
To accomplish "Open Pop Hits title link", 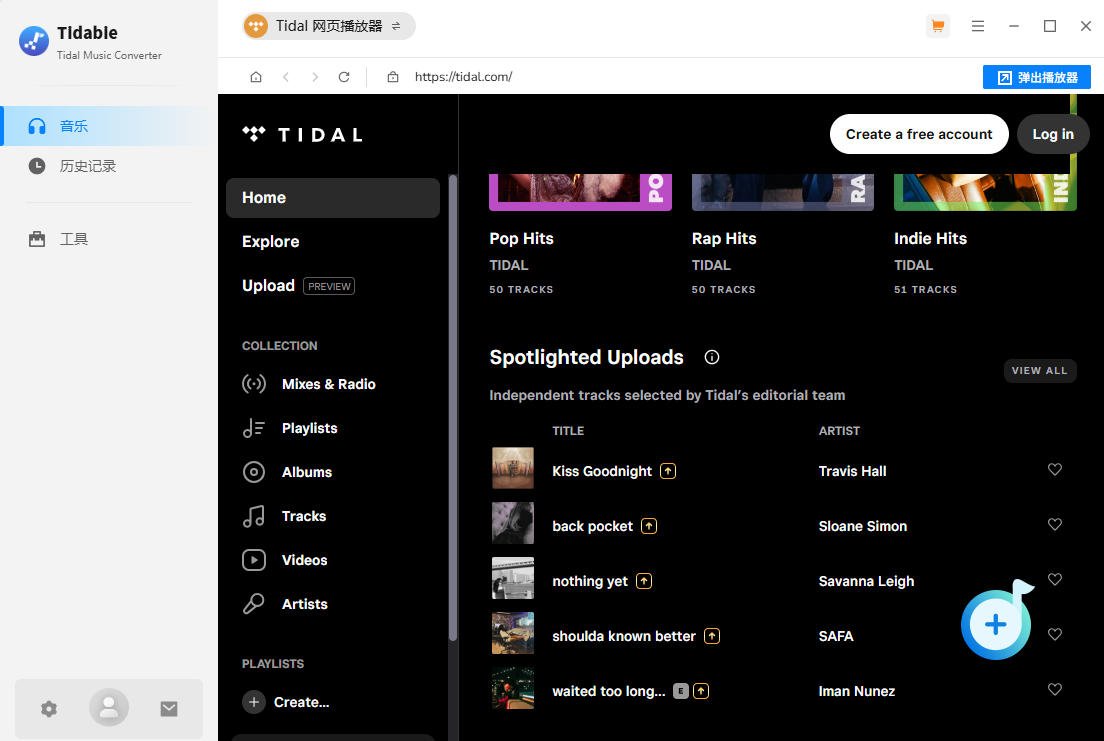I will click(x=521, y=239).
